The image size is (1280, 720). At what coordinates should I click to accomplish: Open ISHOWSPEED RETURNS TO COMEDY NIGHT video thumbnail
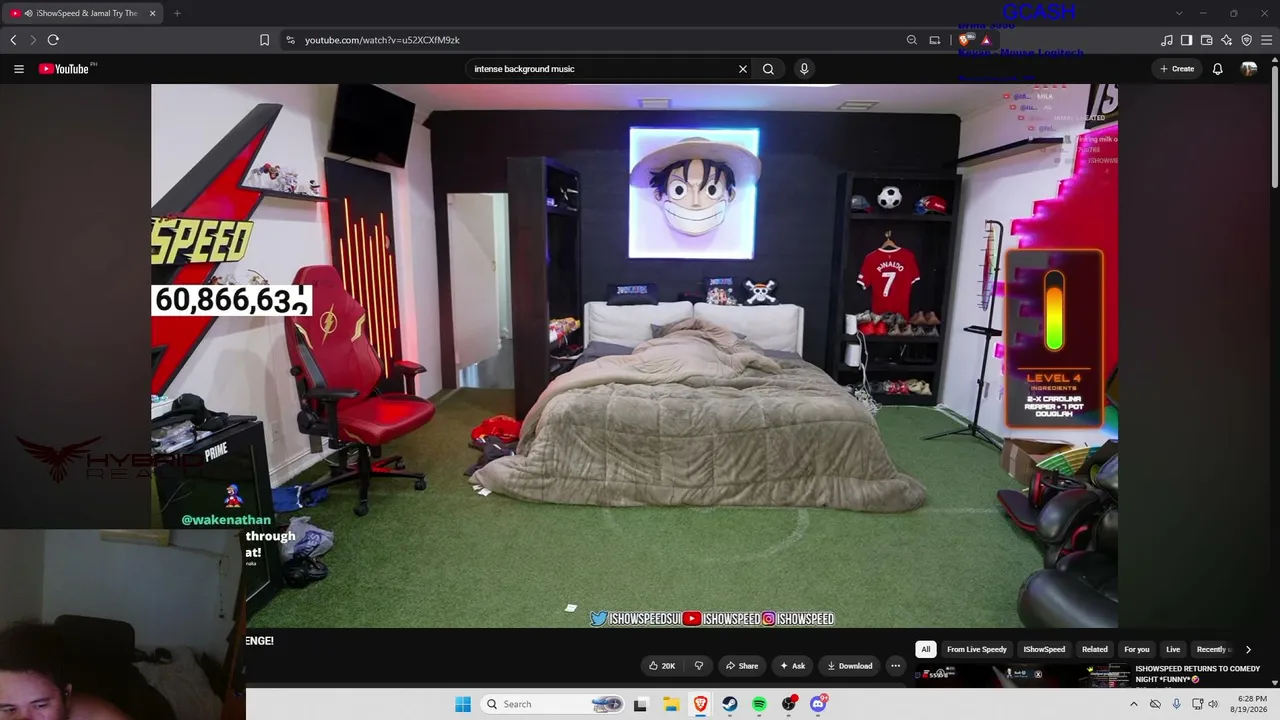pyautogui.click(x=1021, y=676)
